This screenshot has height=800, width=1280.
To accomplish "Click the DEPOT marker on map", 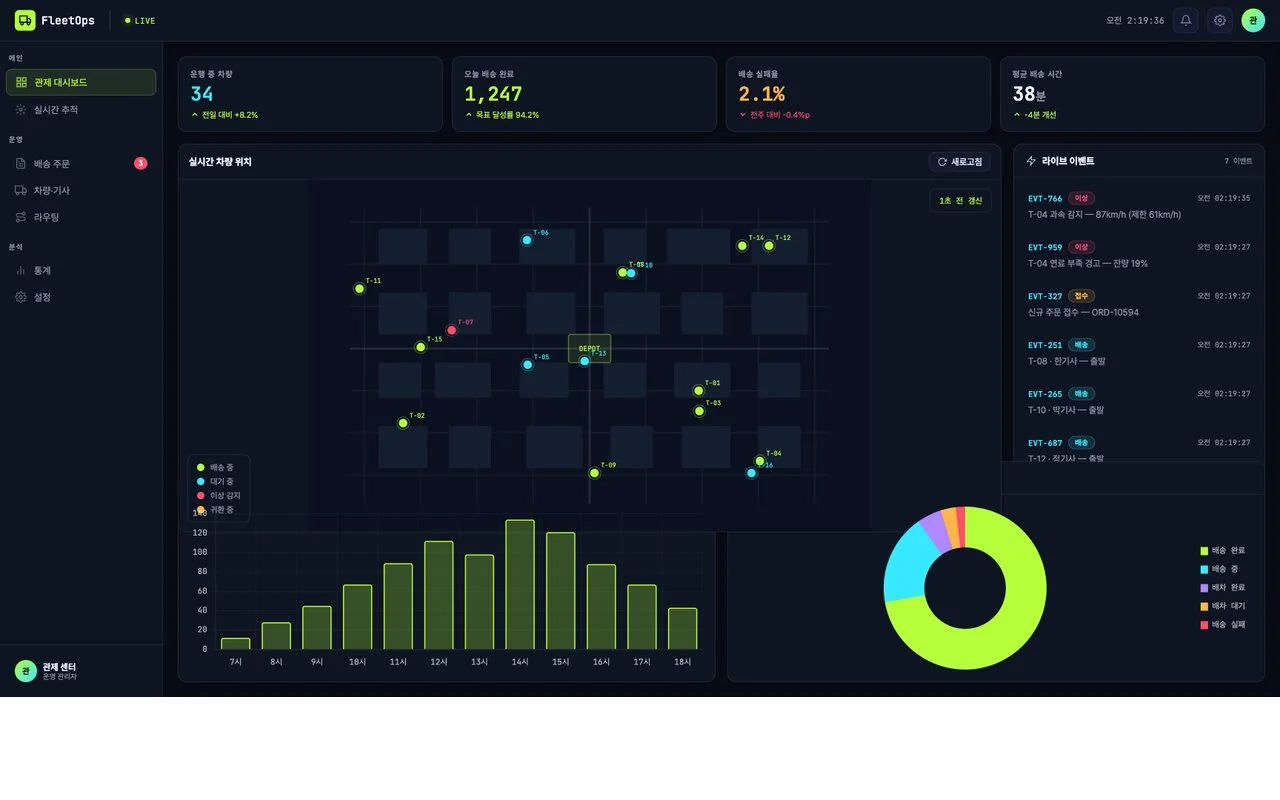I will point(589,348).
